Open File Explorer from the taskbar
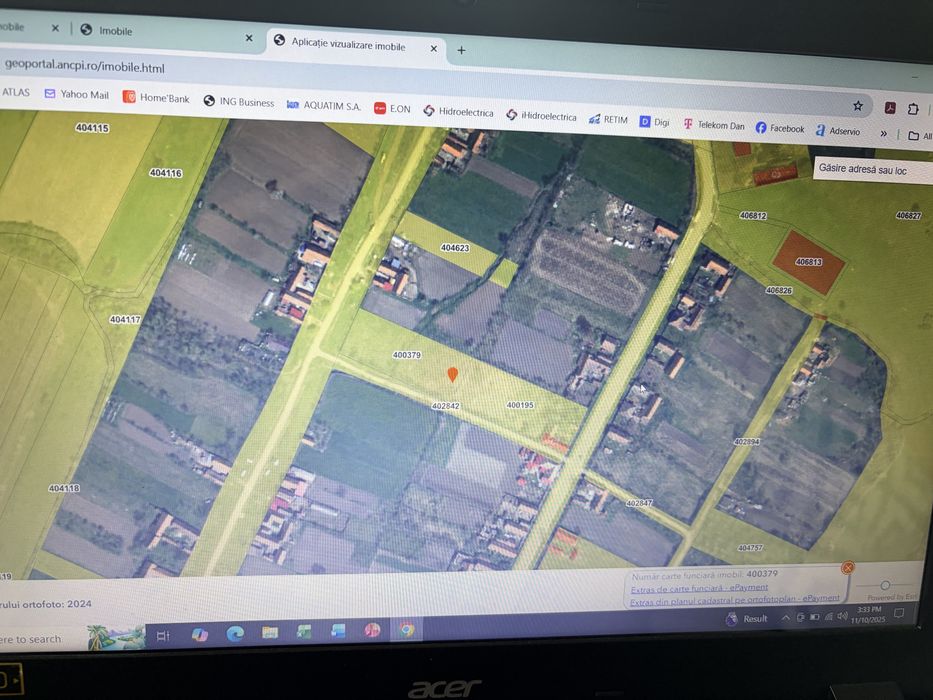The image size is (933, 700). click(x=270, y=632)
